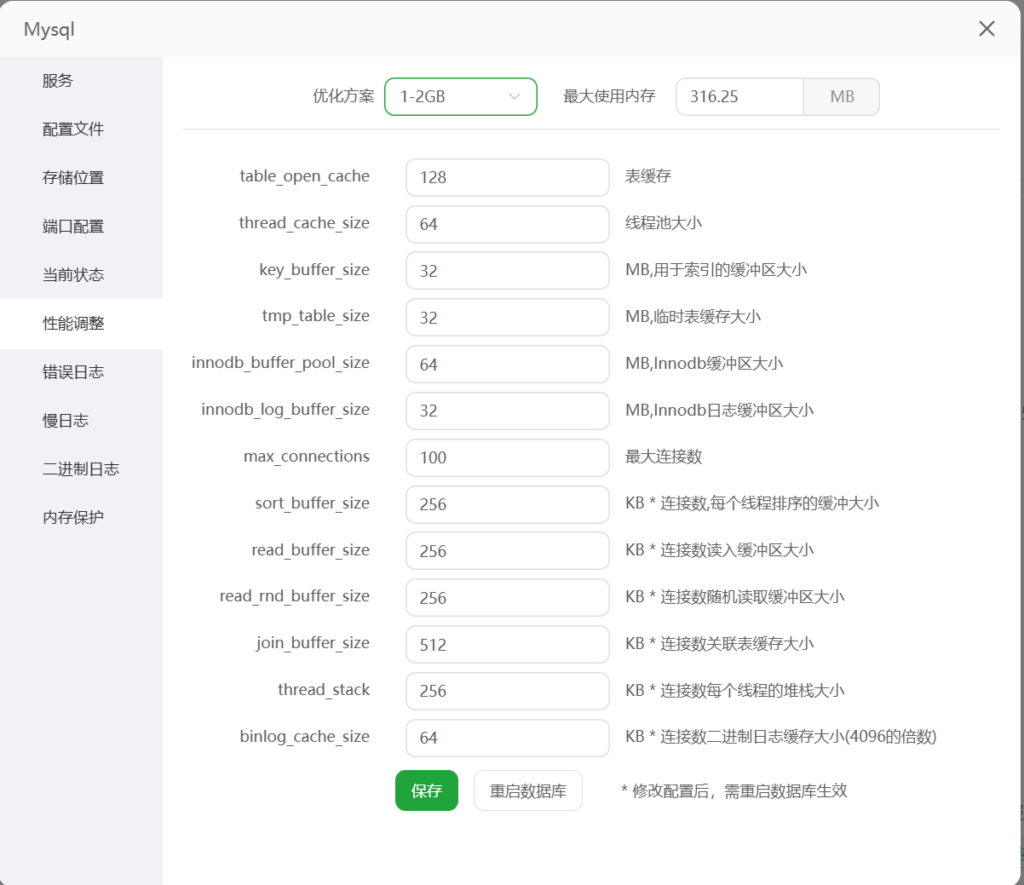Open the 当前状态 tab
Image resolution: width=1024 pixels, height=885 pixels.
pyautogui.click(x=73, y=275)
